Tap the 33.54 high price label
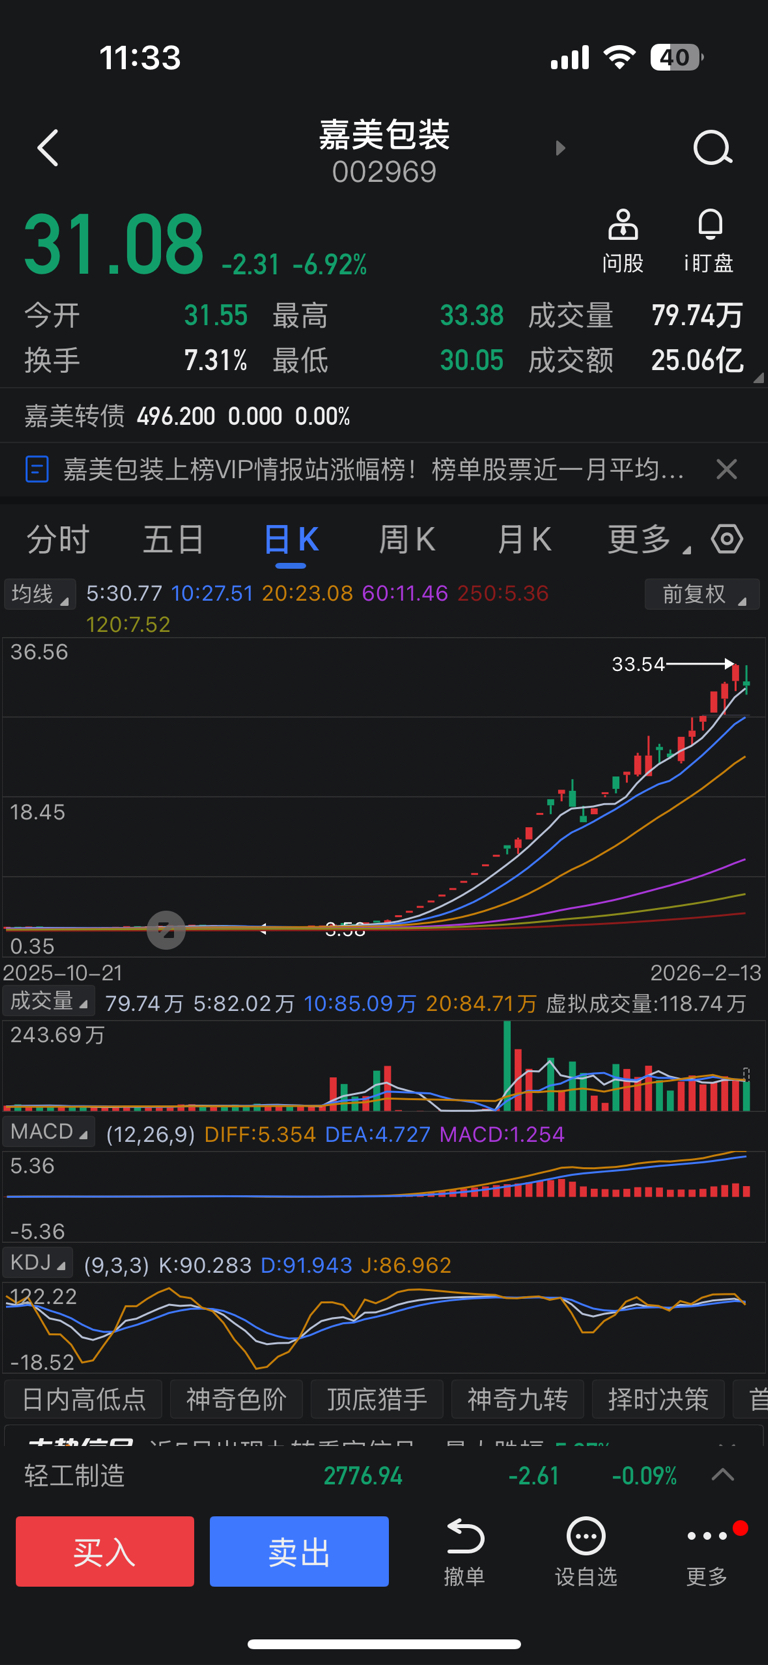 tap(638, 664)
